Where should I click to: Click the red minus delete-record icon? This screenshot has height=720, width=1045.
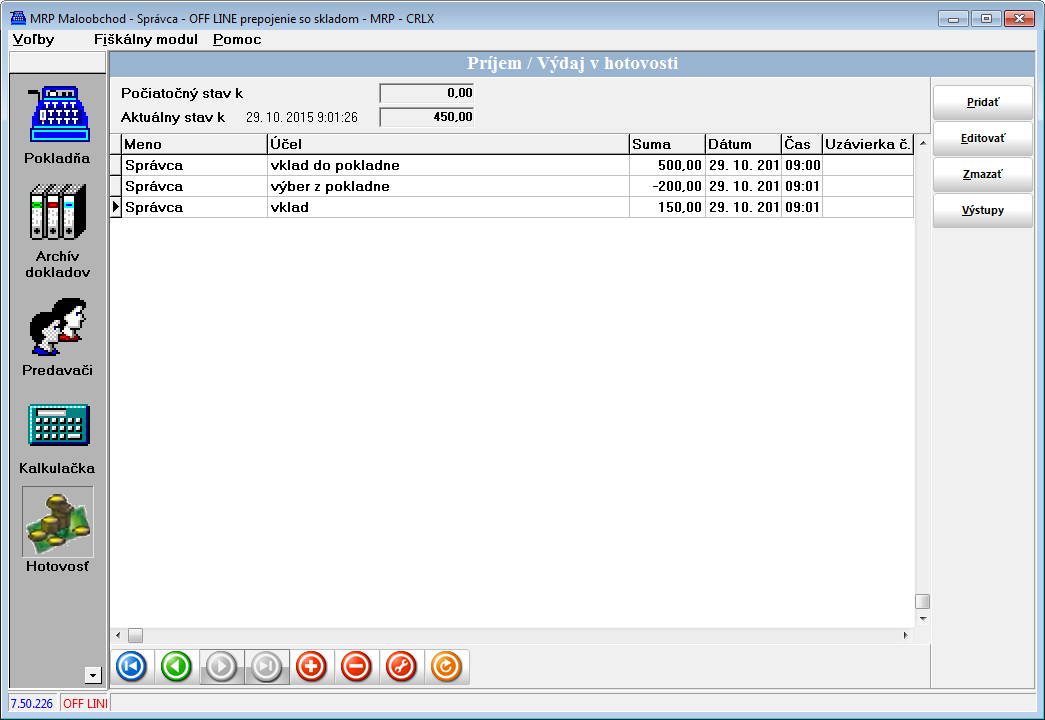point(356,666)
